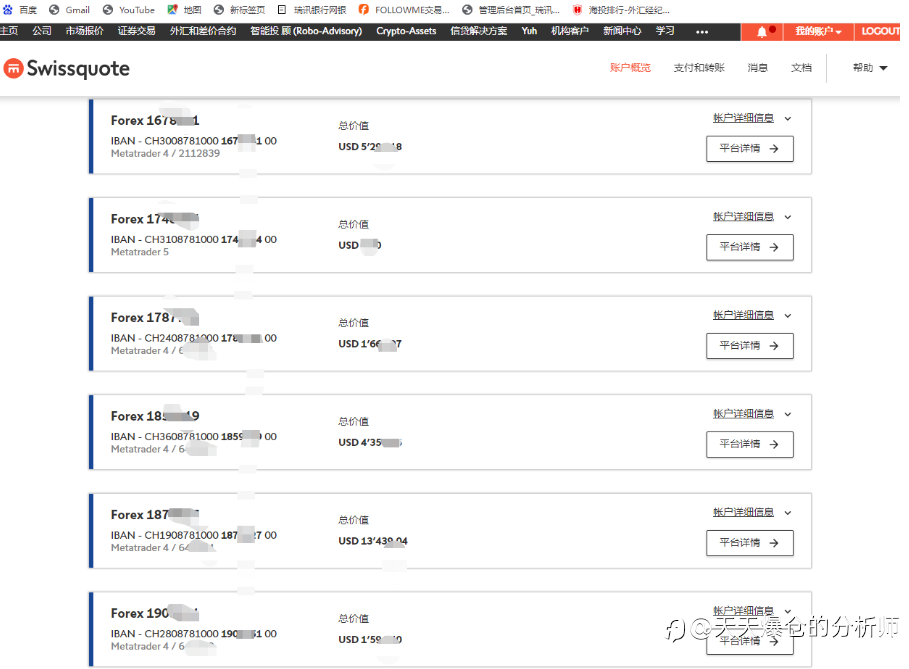Open the 地图 maps bookmark
The width and height of the screenshot is (909, 669).
(184, 10)
